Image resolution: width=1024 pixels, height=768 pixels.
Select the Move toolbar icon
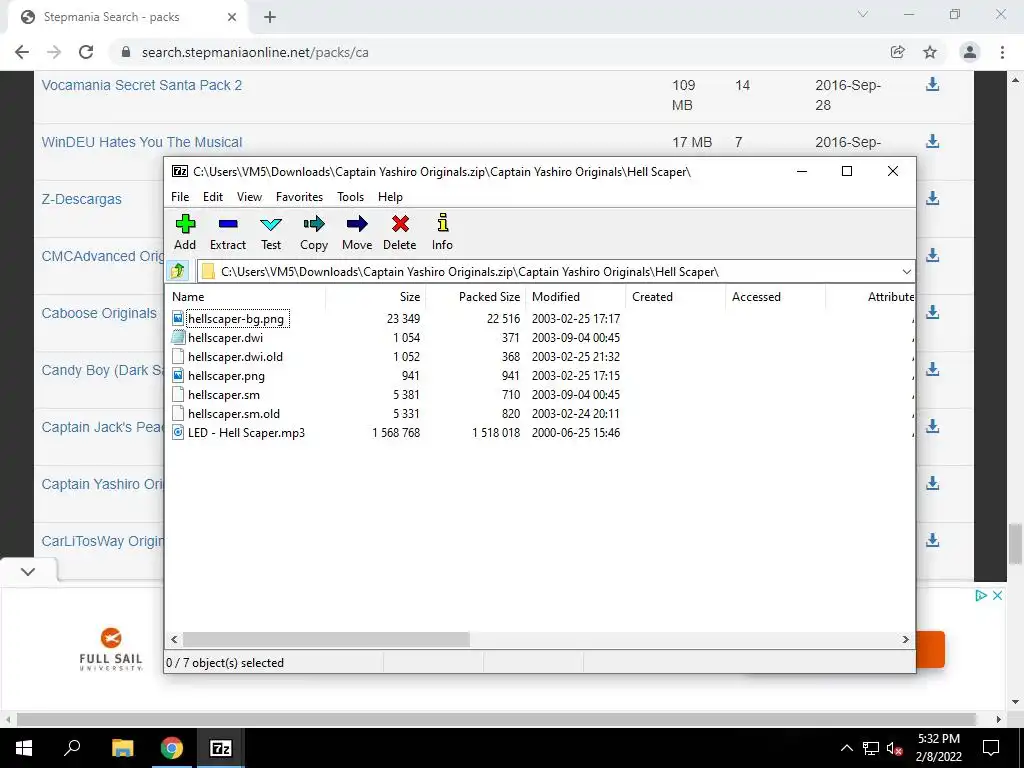click(357, 224)
